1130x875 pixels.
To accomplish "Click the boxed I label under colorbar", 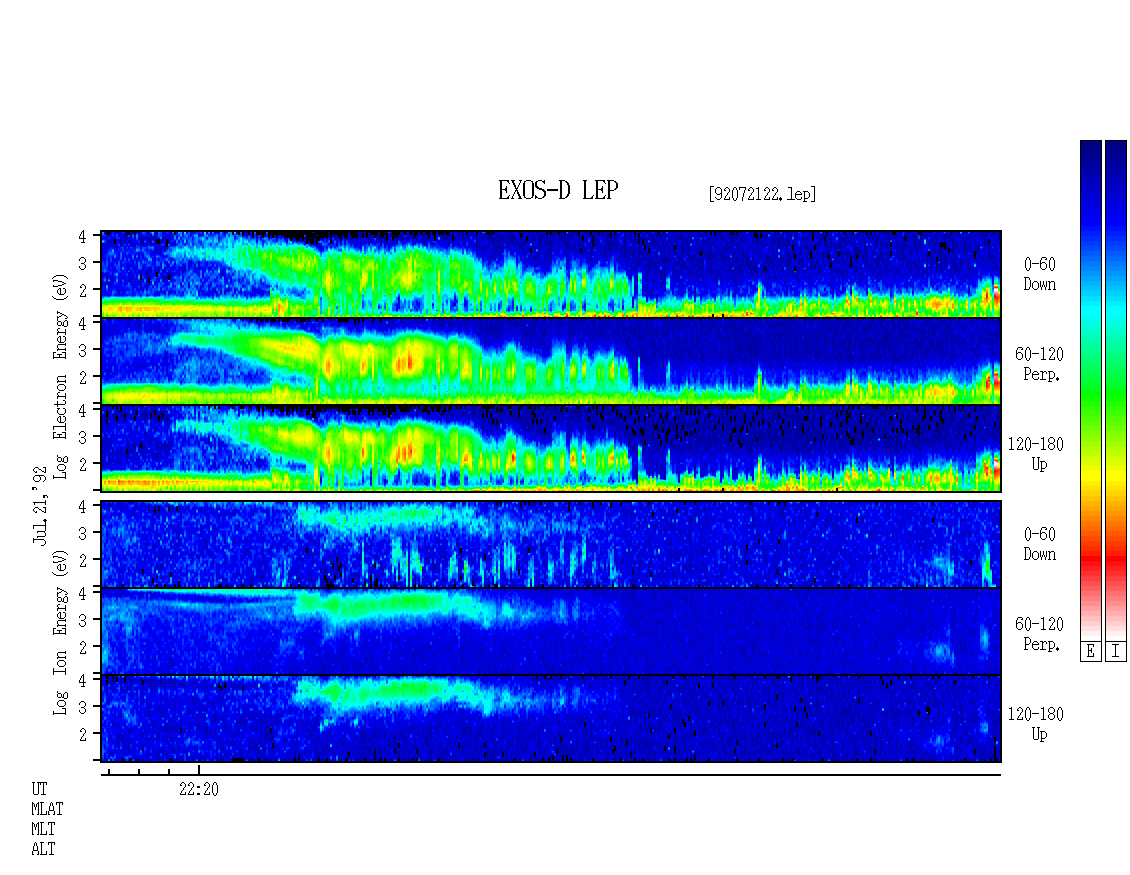I will (1116, 652).
